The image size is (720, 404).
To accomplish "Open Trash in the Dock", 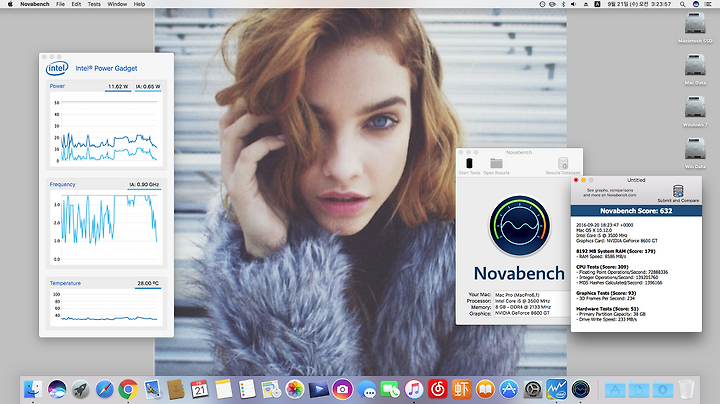I will pyautogui.click(x=686, y=389).
